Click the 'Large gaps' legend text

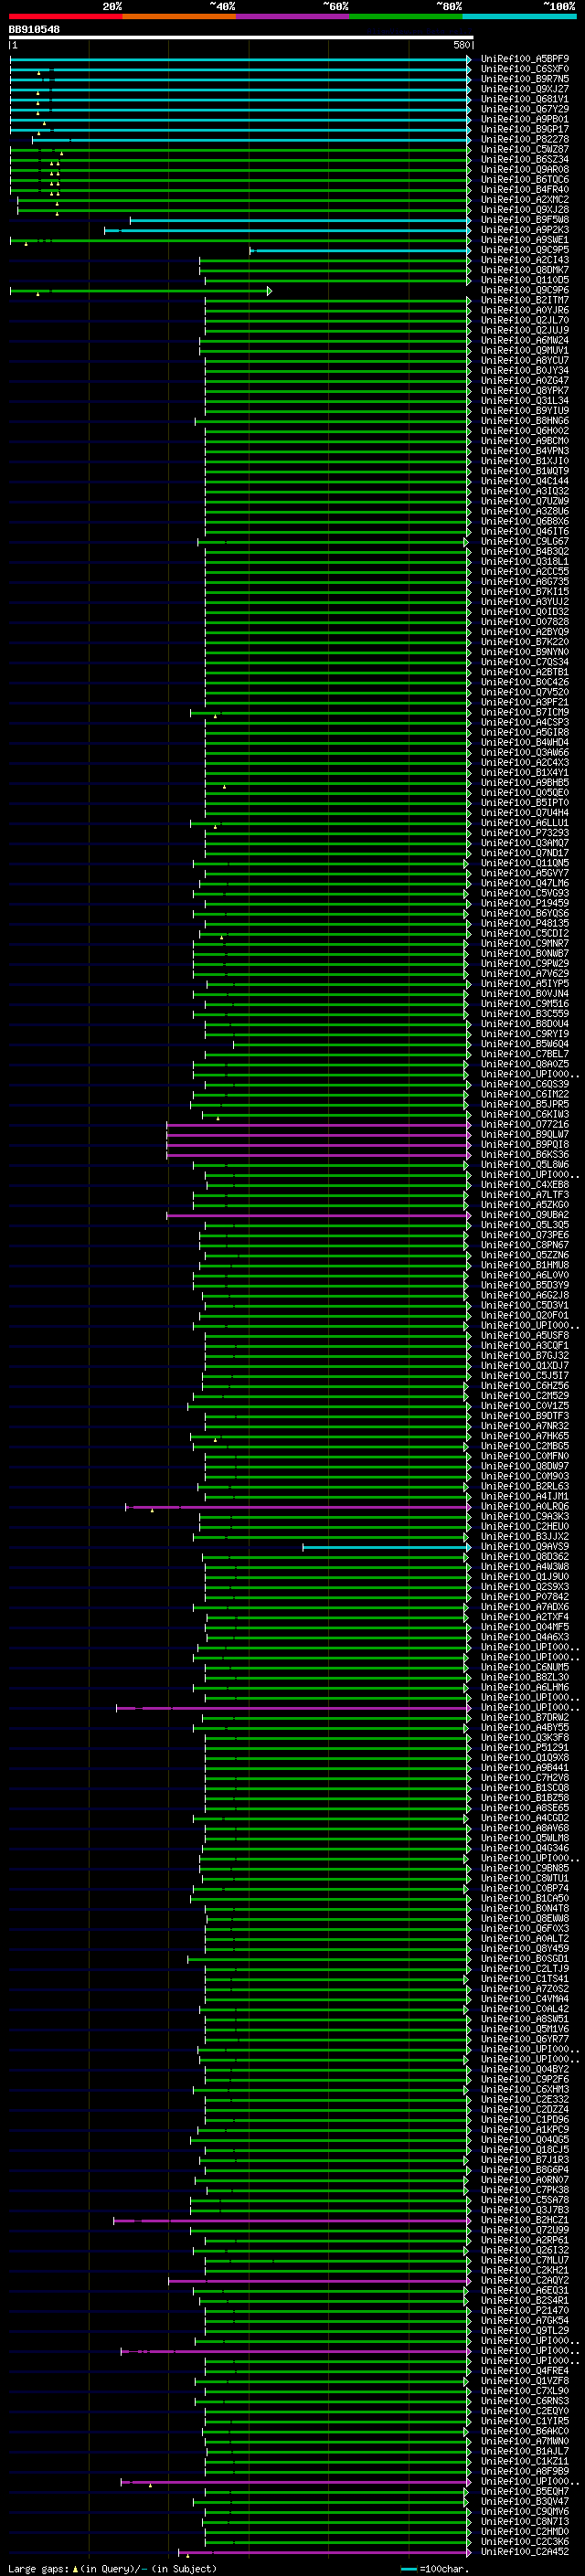click(38, 2568)
